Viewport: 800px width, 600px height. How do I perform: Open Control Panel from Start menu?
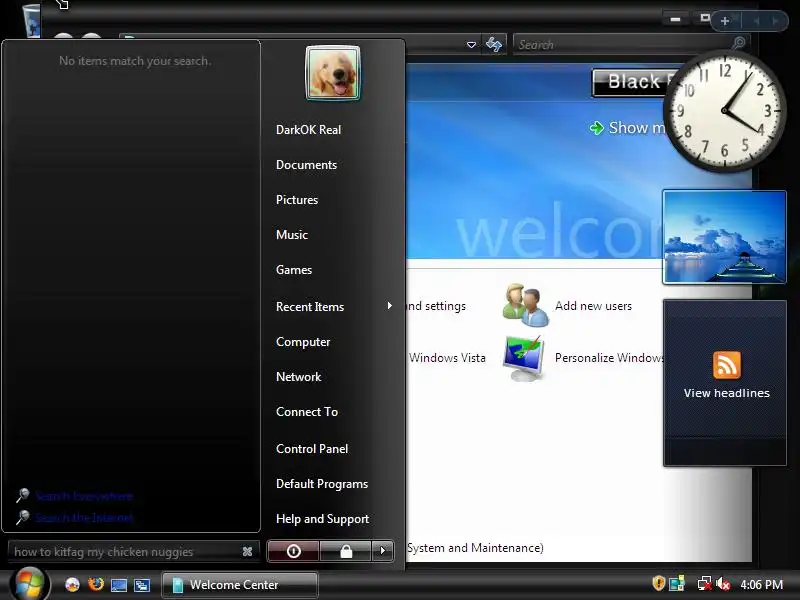pyautogui.click(x=312, y=448)
